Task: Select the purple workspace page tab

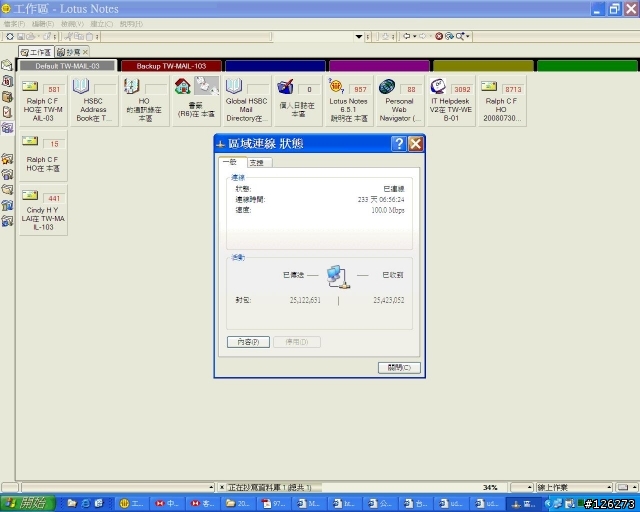Action: (x=380, y=66)
